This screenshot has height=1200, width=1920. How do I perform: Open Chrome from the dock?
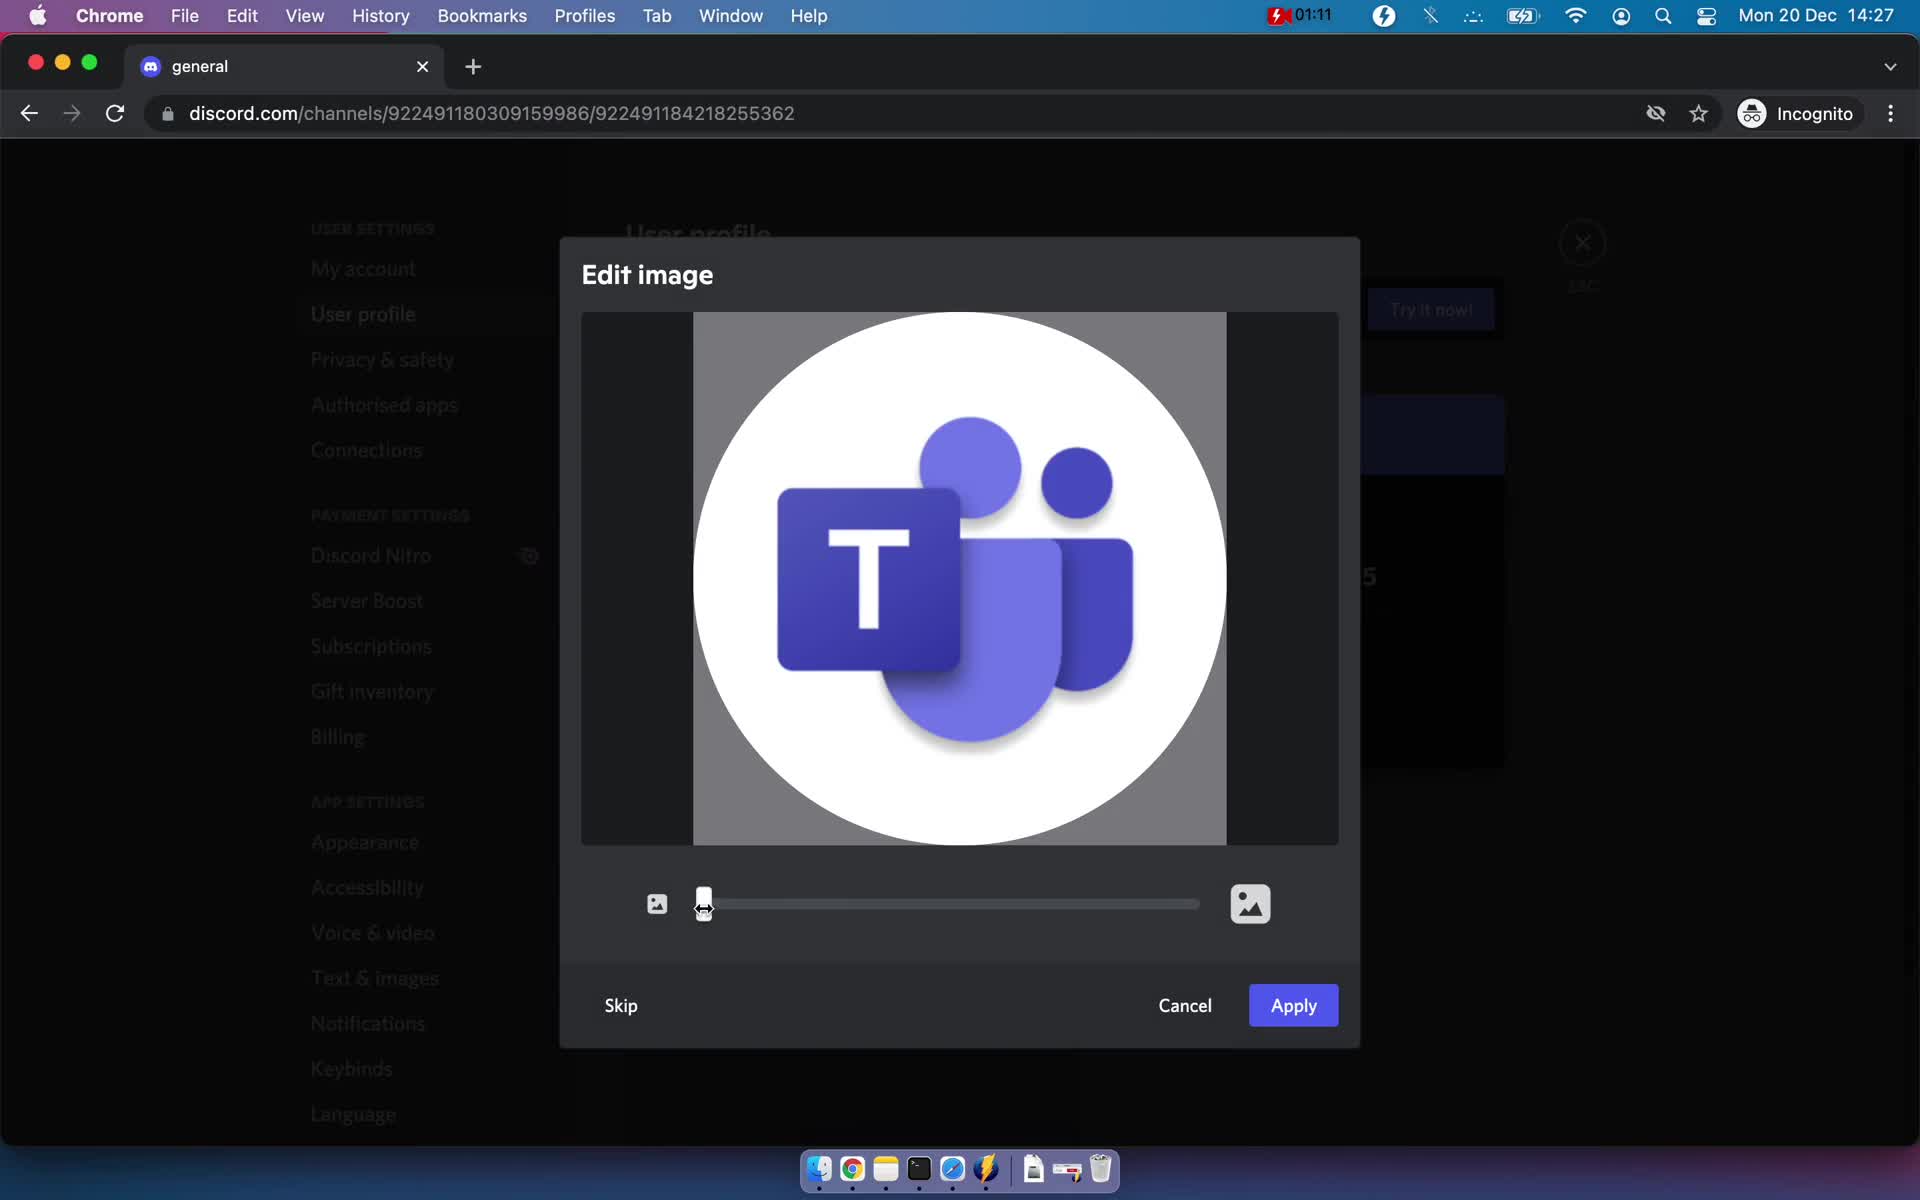click(x=852, y=1169)
